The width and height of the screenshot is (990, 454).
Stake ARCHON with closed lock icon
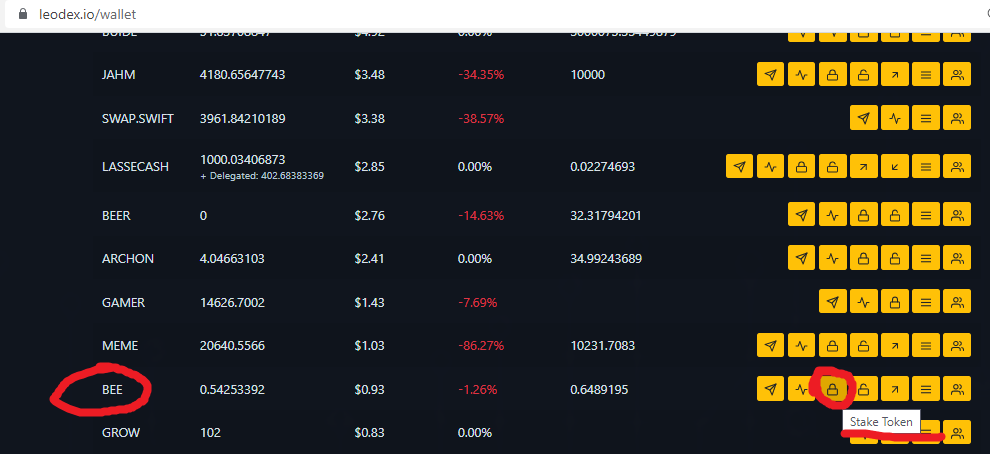(x=863, y=258)
